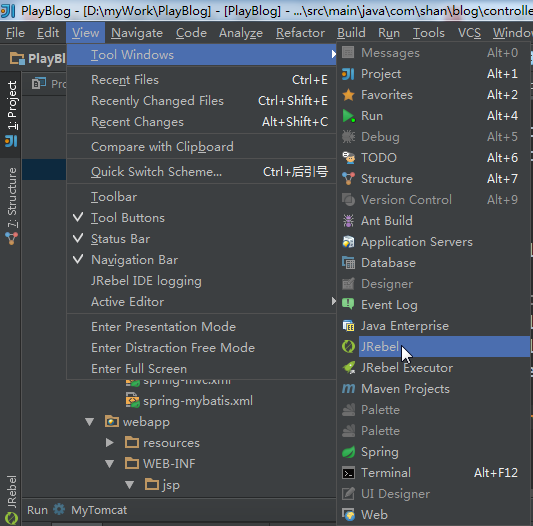This screenshot has height=526, width=533.
Task: Expand the resources folder arrow
Action: click(x=109, y=443)
